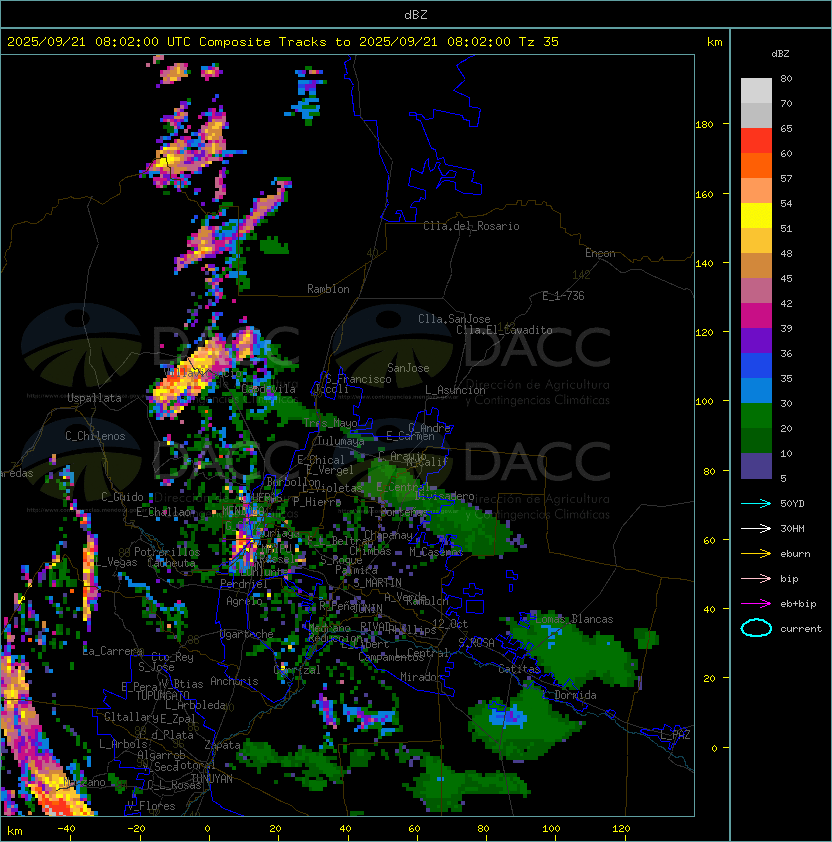Click the Clla.El_Cavadito label
The height and width of the screenshot is (842, 832).
coord(504,330)
